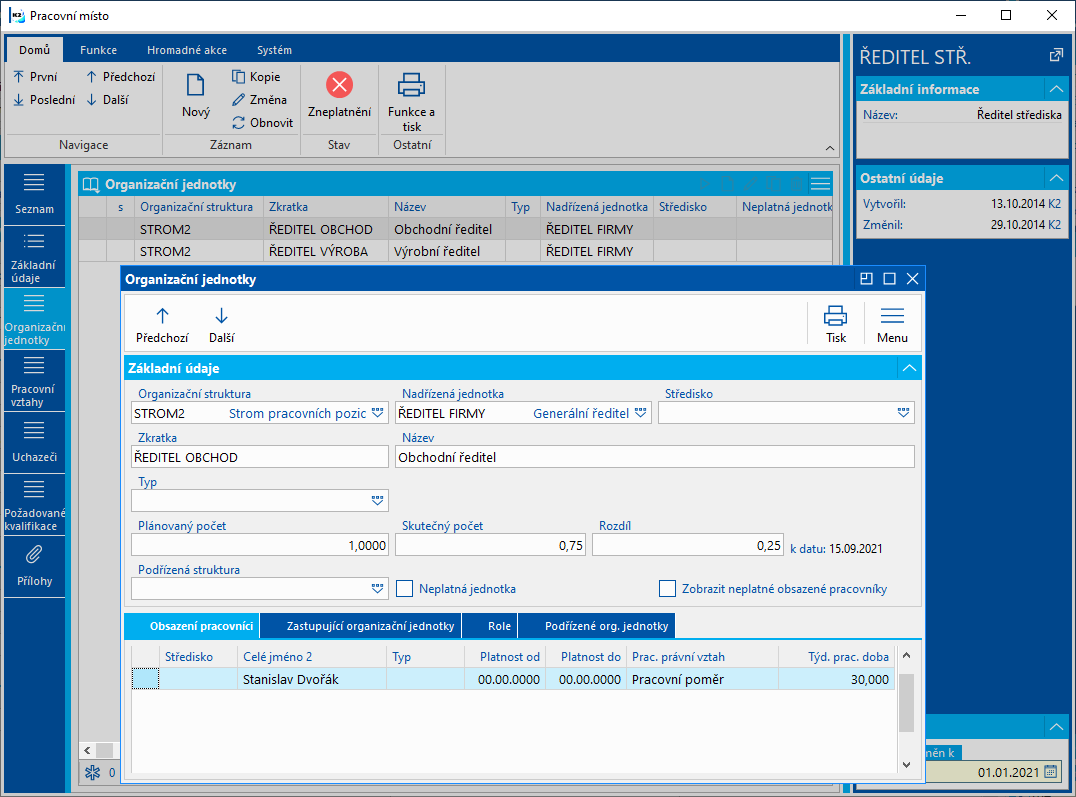Click the red Zneplatnění icon

339,86
